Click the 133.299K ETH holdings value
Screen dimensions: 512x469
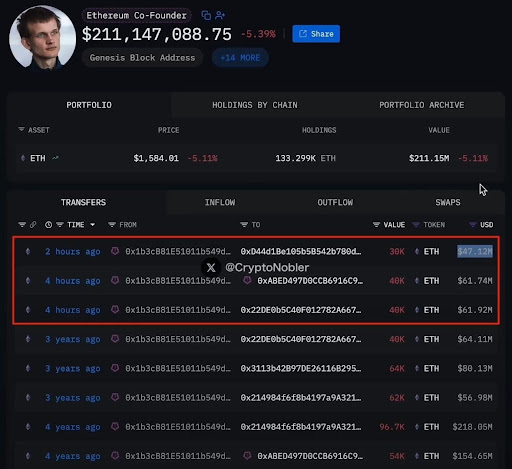[x=305, y=158]
